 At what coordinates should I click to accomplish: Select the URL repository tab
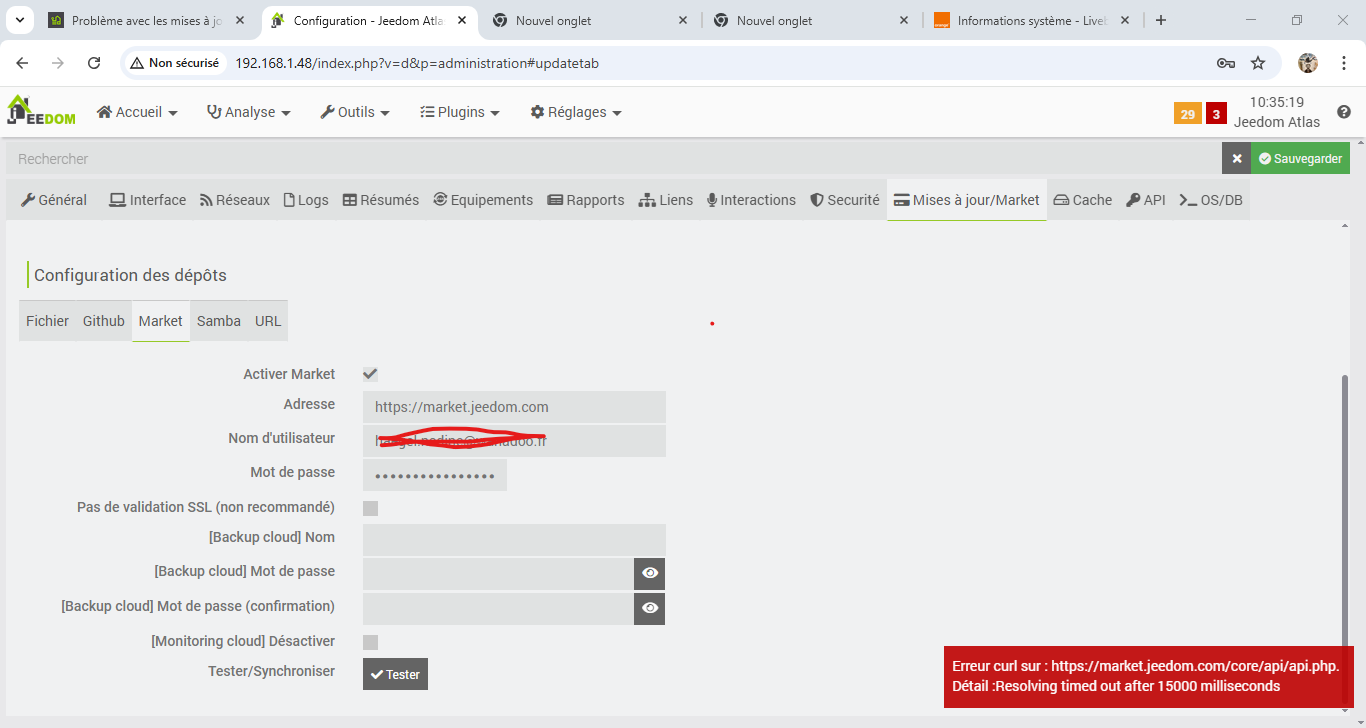pyautogui.click(x=268, y=321)
